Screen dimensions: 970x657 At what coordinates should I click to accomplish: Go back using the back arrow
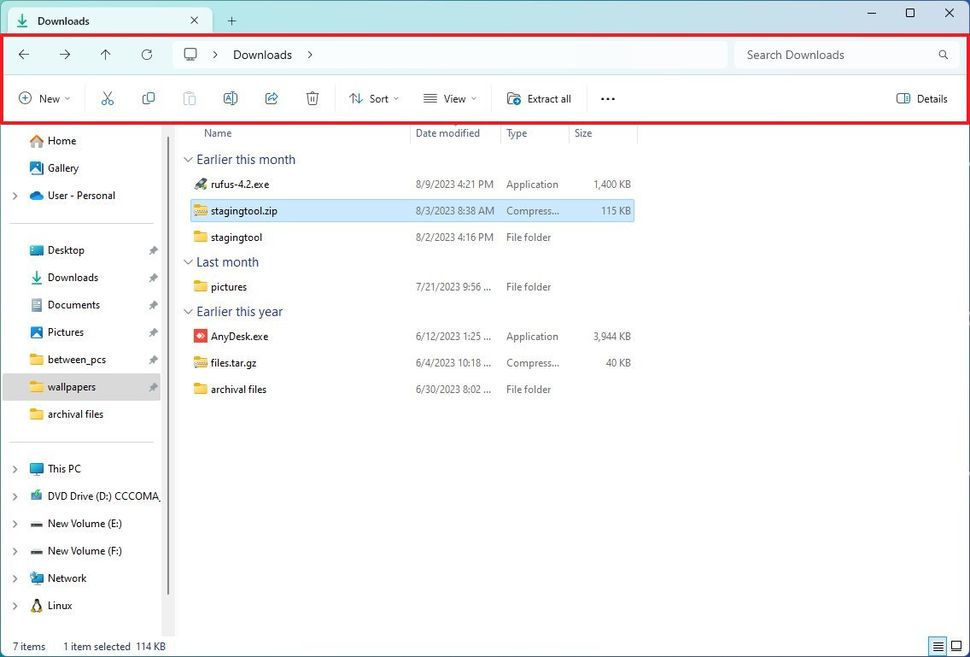[24, 54]
